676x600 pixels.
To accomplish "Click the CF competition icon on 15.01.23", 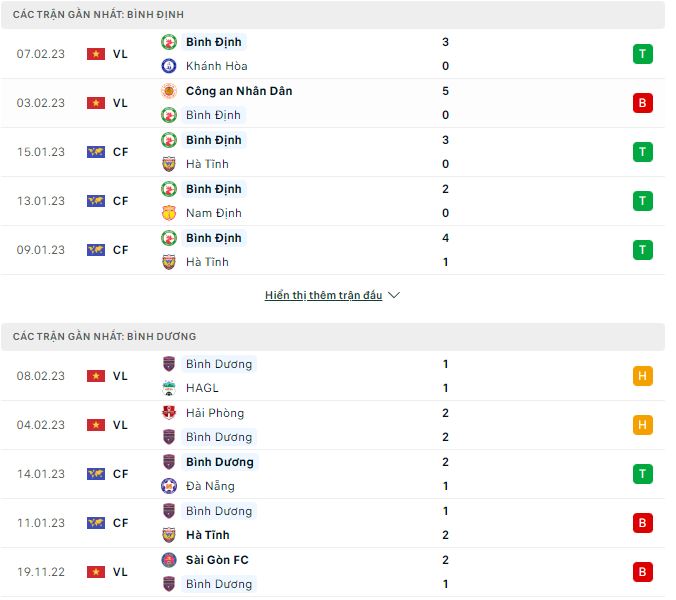I will (x=96, y=152).
